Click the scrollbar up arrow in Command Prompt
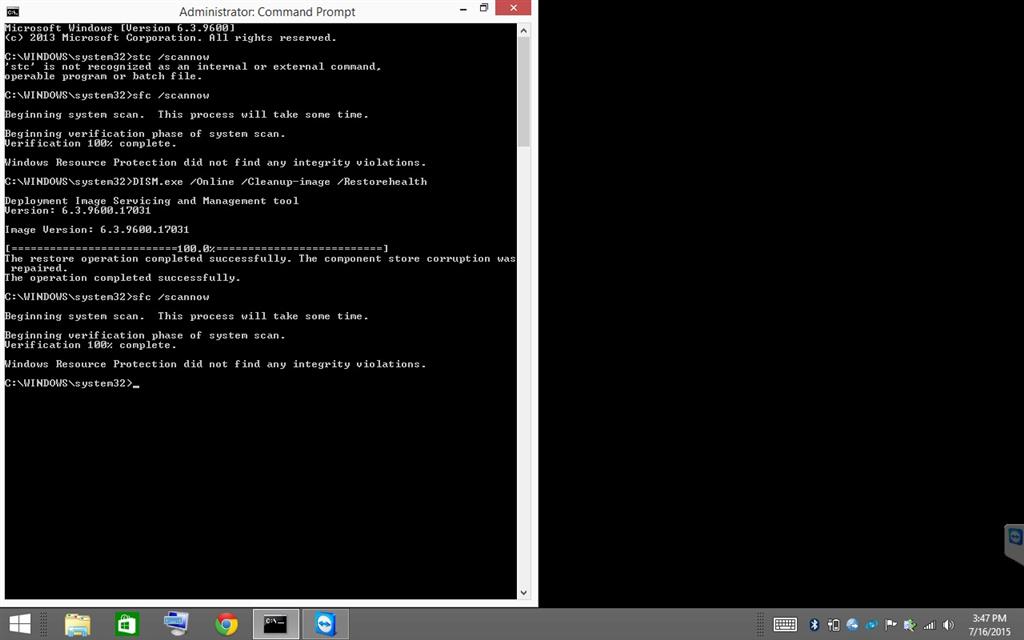This screenshot has width=1024, height=640. click(x=524, y=30)
